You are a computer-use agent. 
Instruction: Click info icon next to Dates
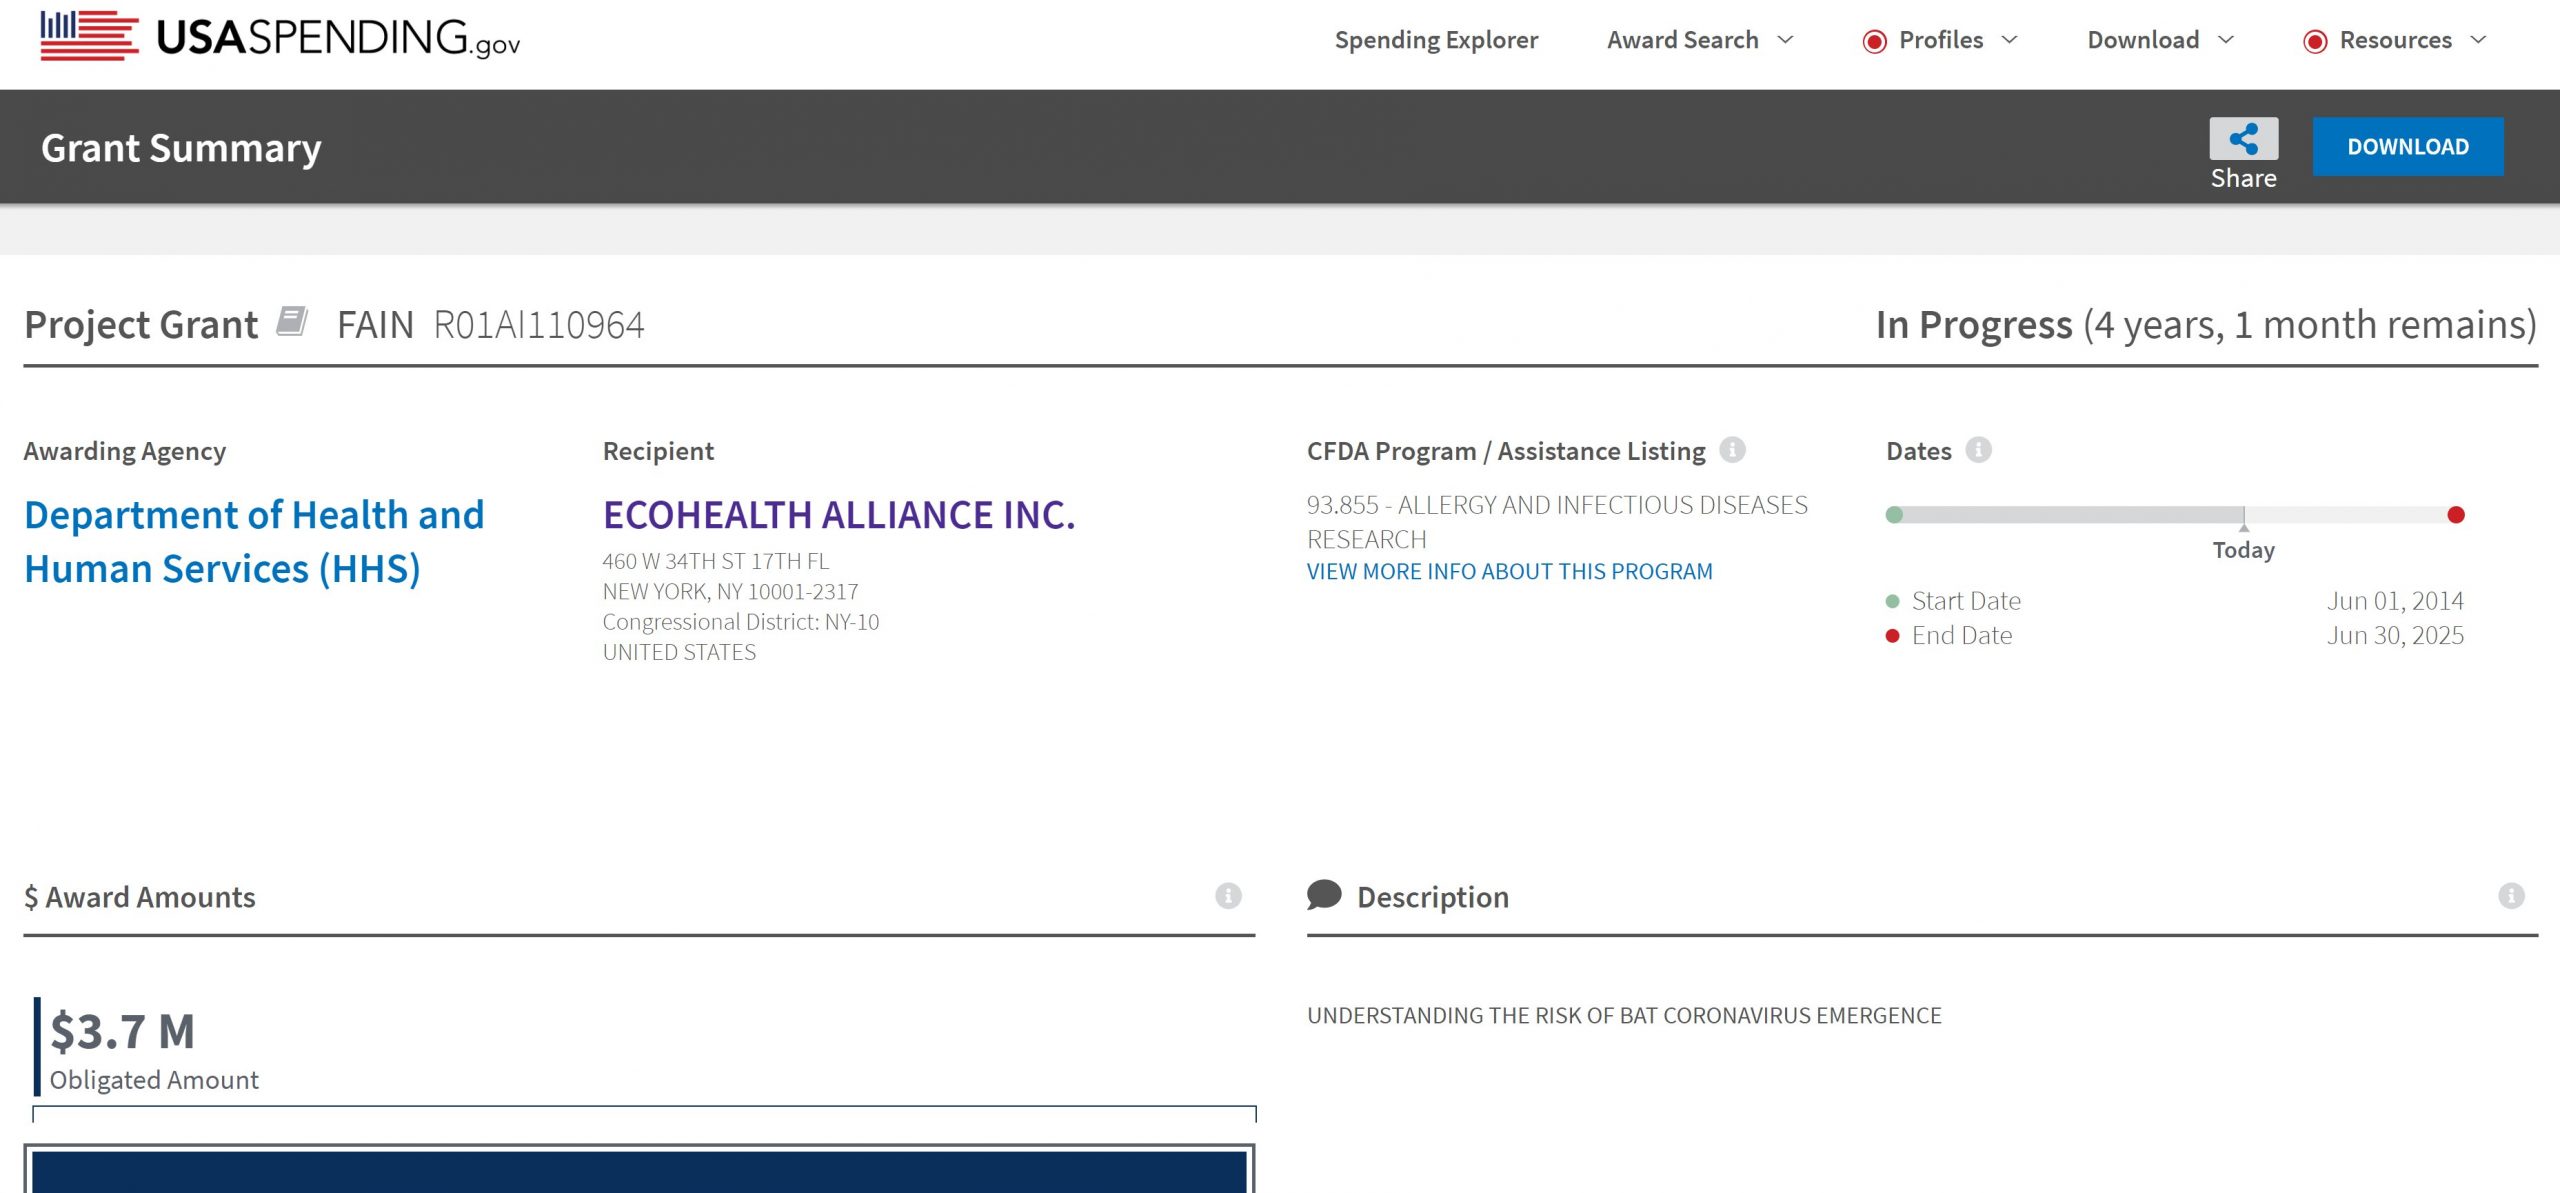coord(1978,450)
